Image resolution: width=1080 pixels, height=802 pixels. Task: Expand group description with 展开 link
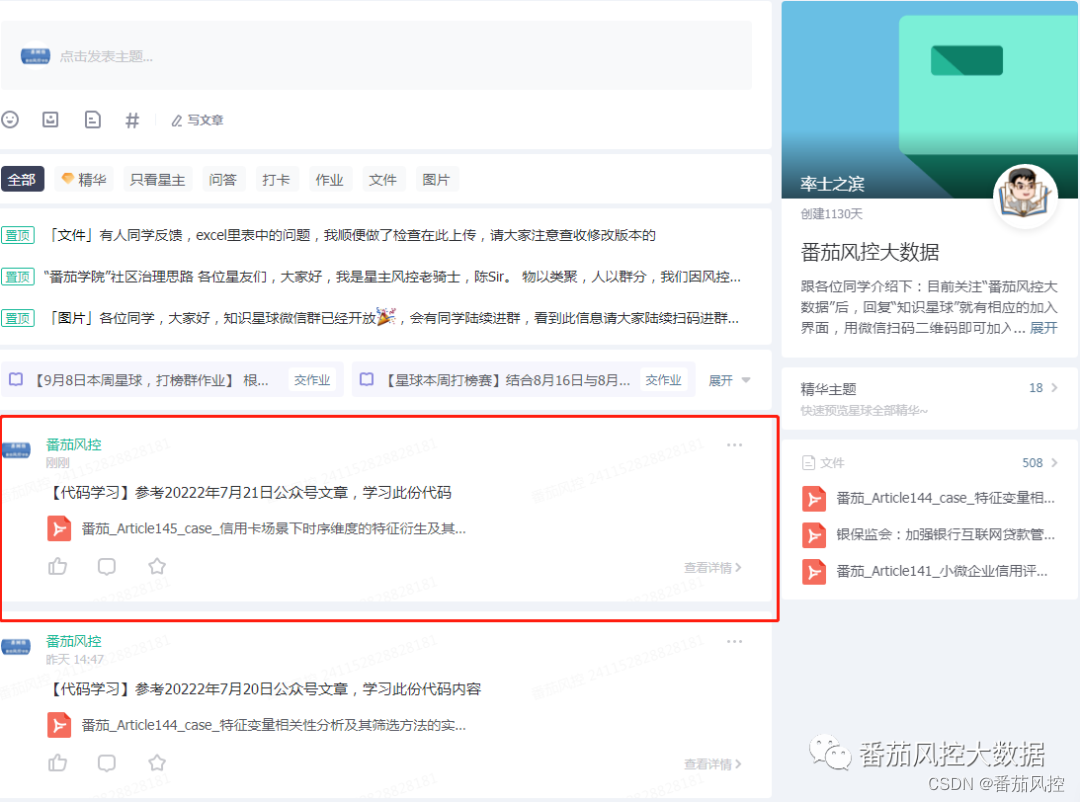point(1043,328)
